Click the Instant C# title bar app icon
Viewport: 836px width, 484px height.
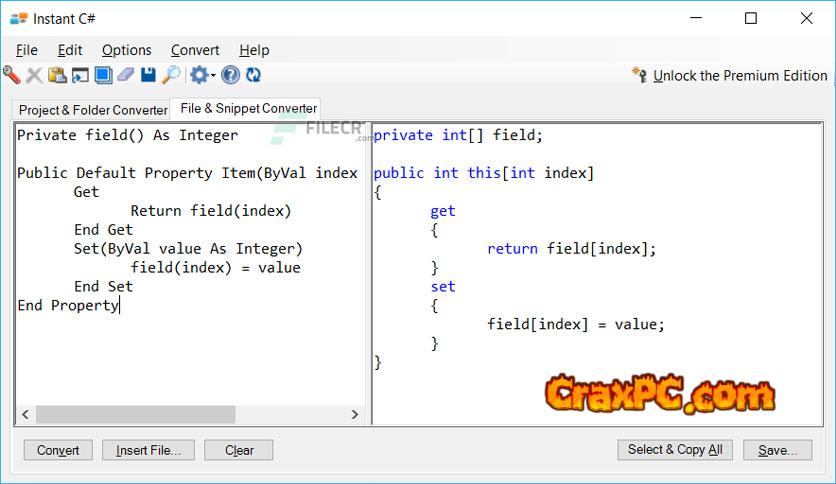click(19, 19)
